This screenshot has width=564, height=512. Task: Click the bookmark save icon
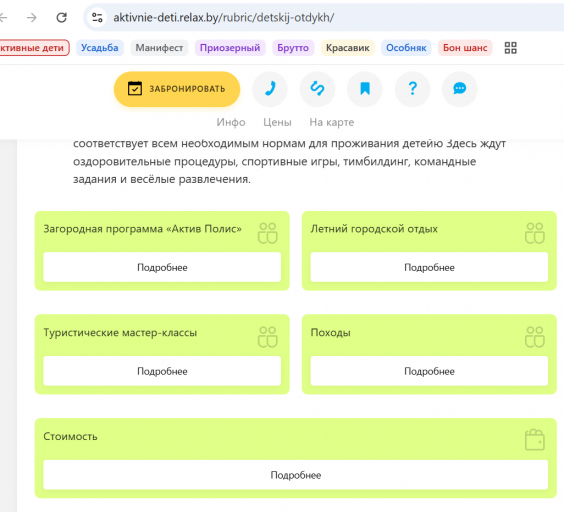click(x=365, y=89)
